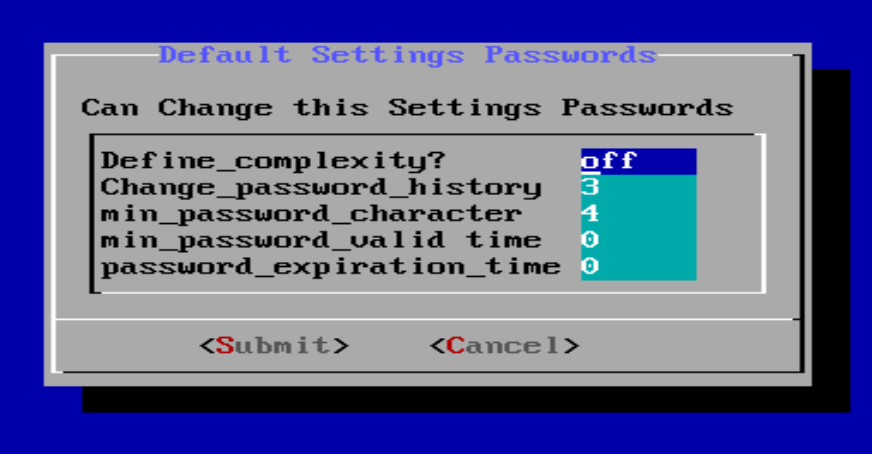Place cursor on the underlined o in off
872x454 pixels.
tap(591, 161)
